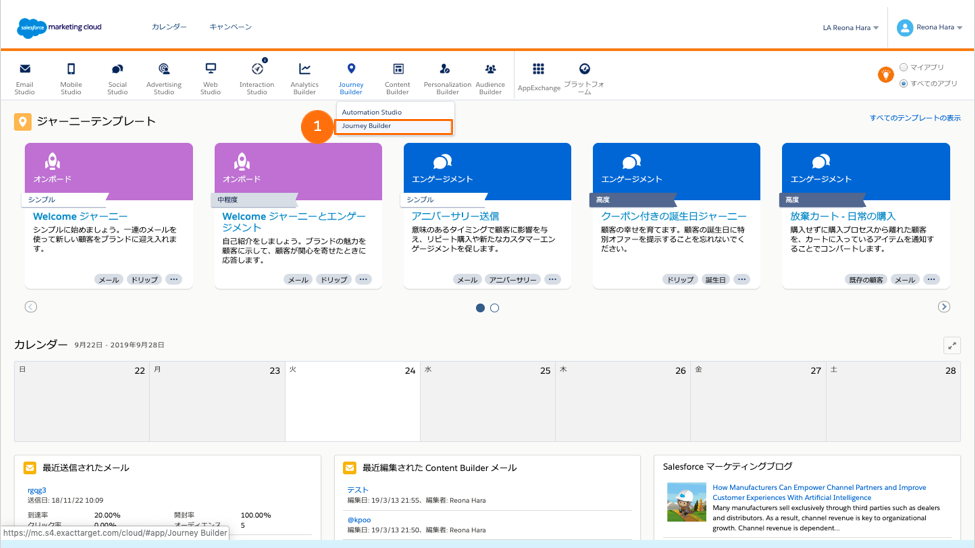Open the LA Reona Hara account dropdown

point(851,27)
